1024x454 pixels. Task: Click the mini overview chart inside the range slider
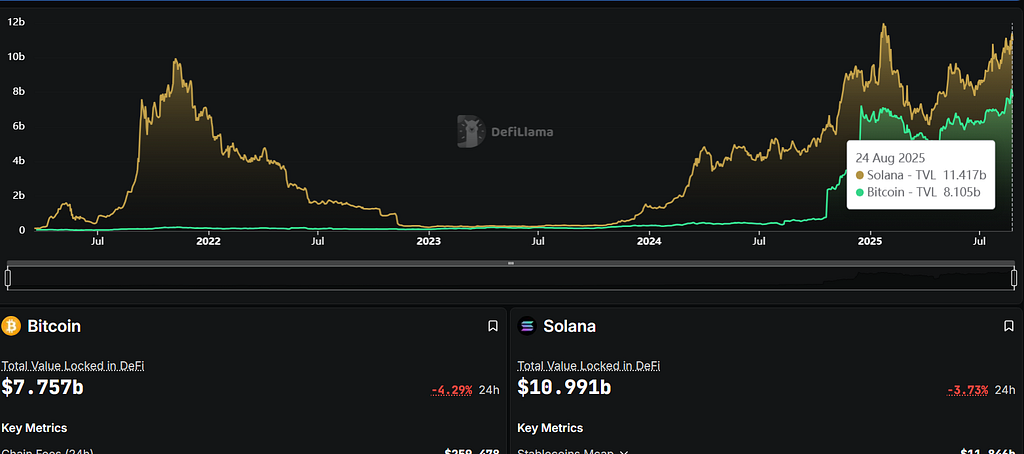[x=511, y=278]
